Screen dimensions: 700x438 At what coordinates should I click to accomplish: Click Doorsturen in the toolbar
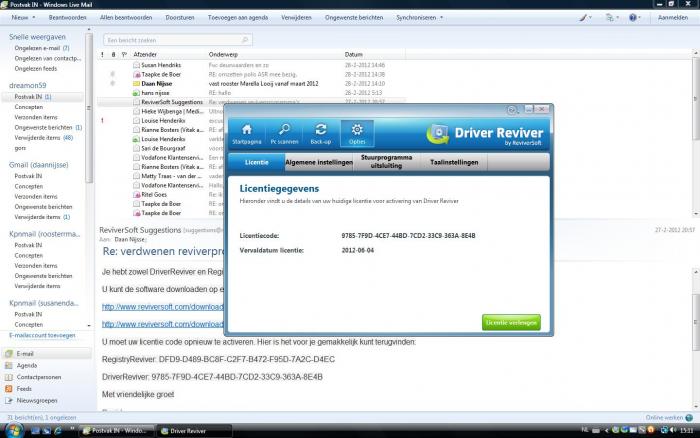tap(180, 18)
